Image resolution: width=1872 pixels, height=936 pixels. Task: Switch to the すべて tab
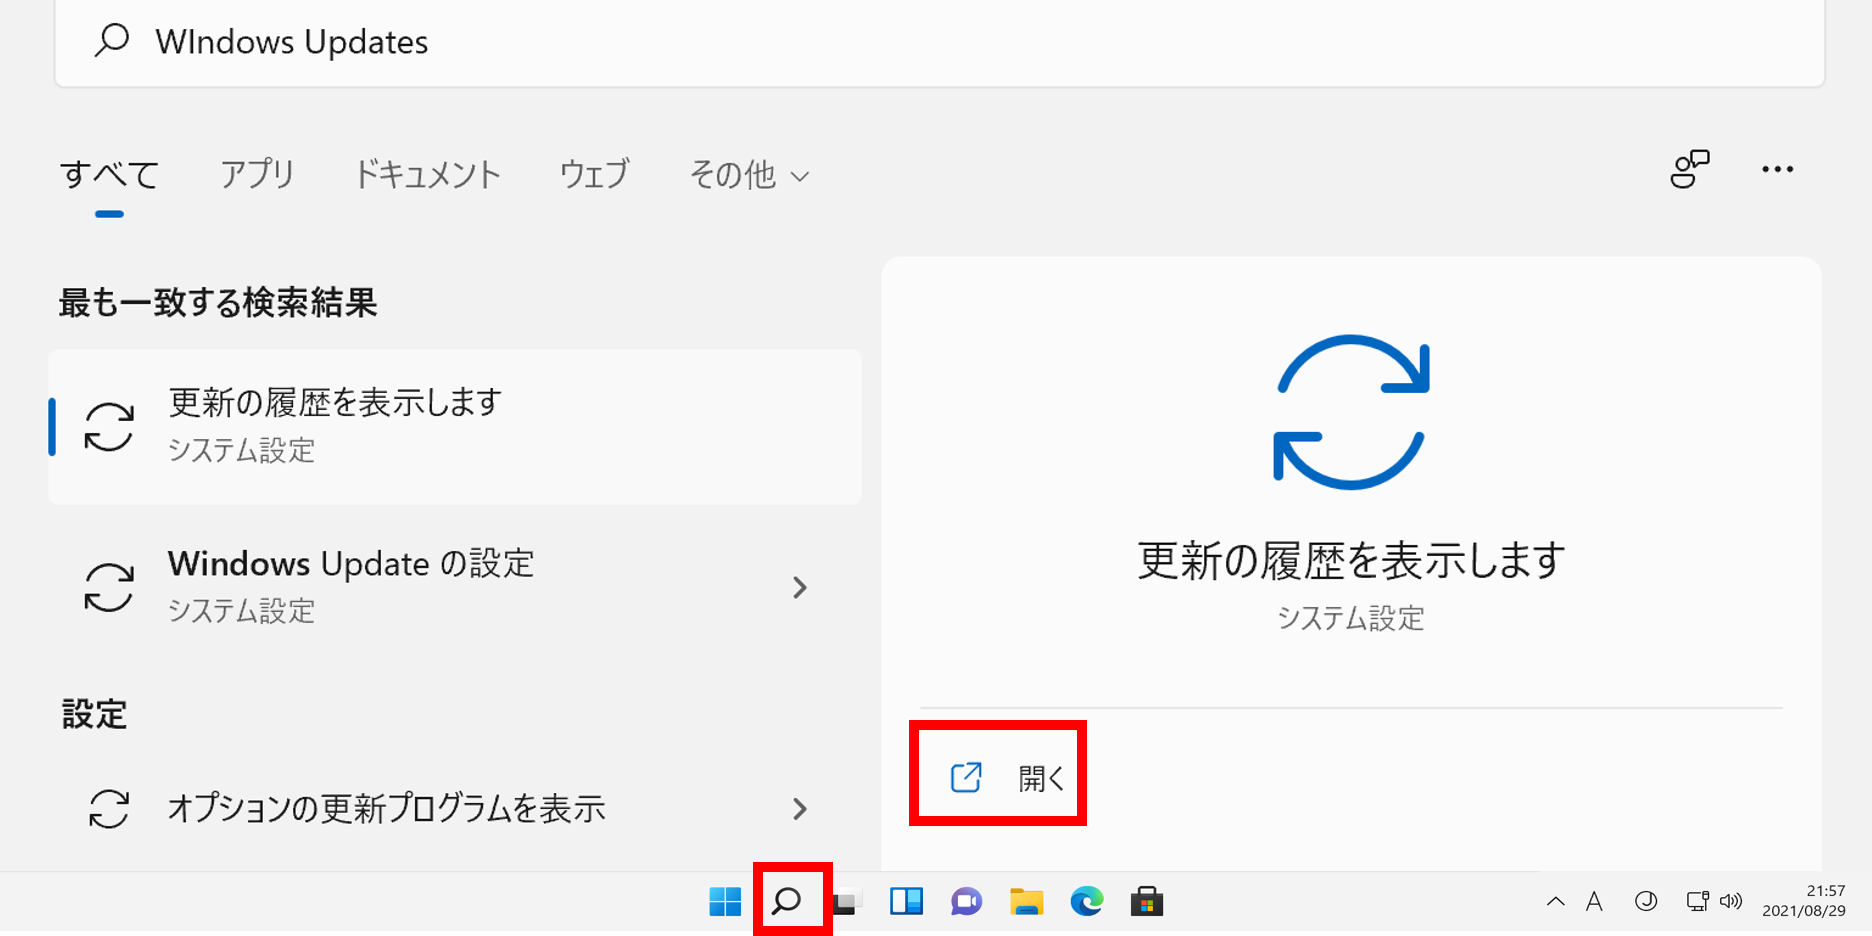pos(109,175)
